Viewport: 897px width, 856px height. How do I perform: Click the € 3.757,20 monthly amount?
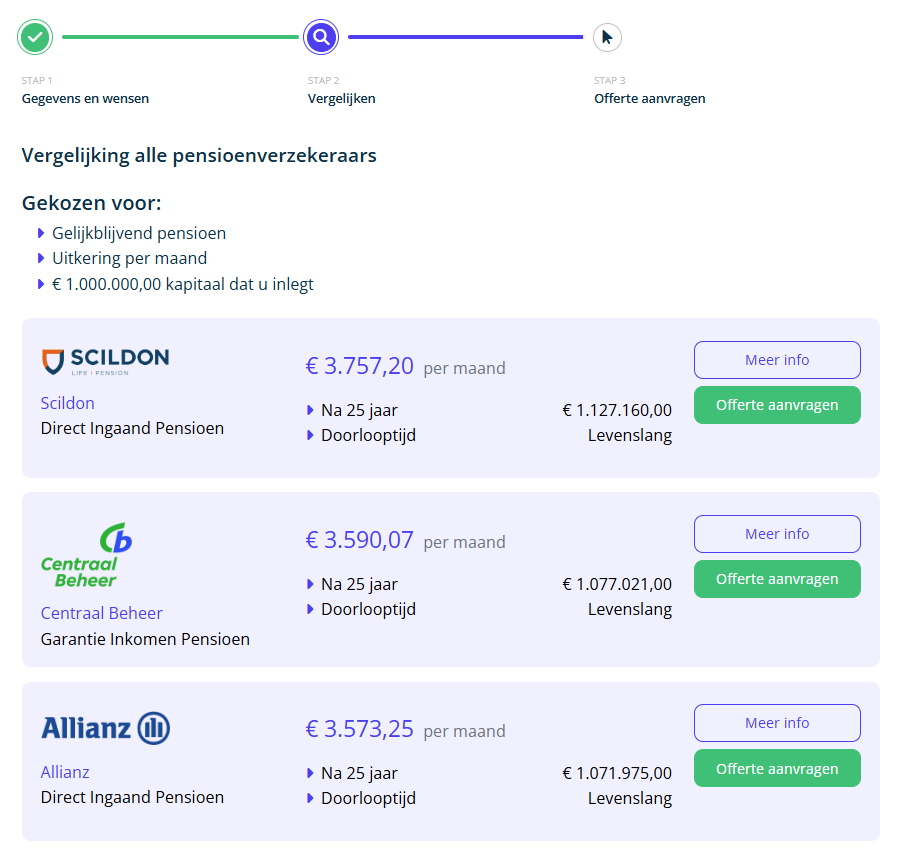[x=359, y=367]
